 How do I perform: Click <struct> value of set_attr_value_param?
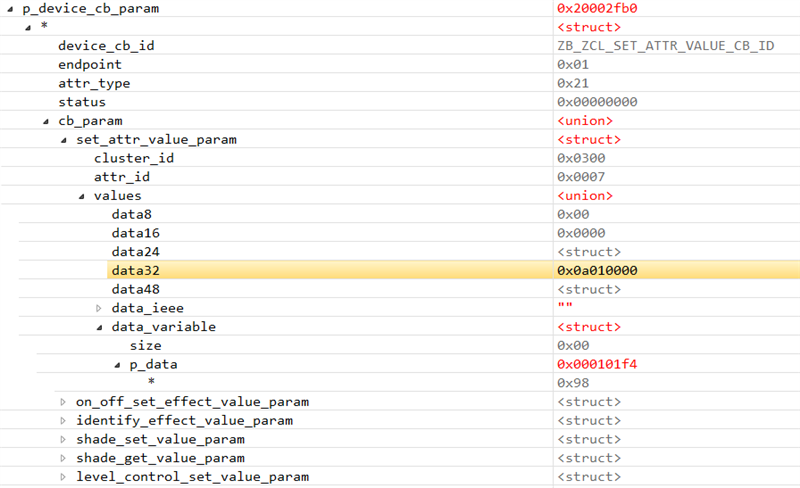[589, 140]
